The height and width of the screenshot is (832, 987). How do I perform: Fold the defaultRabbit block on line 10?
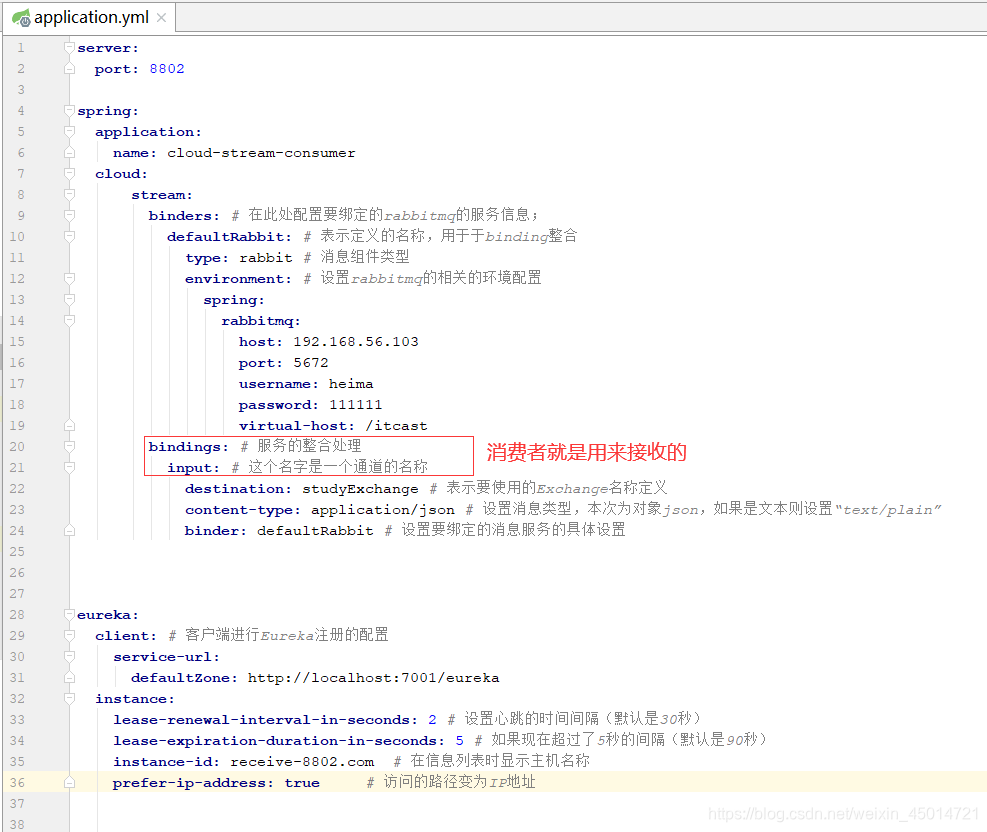click(x=69, y=237)
